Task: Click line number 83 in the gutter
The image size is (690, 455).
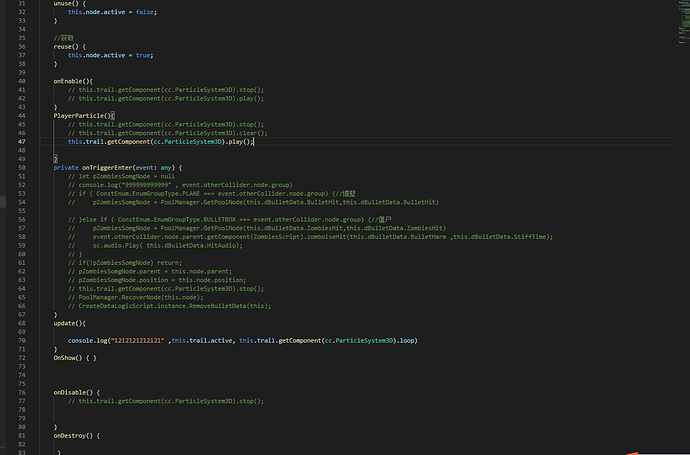Action: (x=23, y=453)
